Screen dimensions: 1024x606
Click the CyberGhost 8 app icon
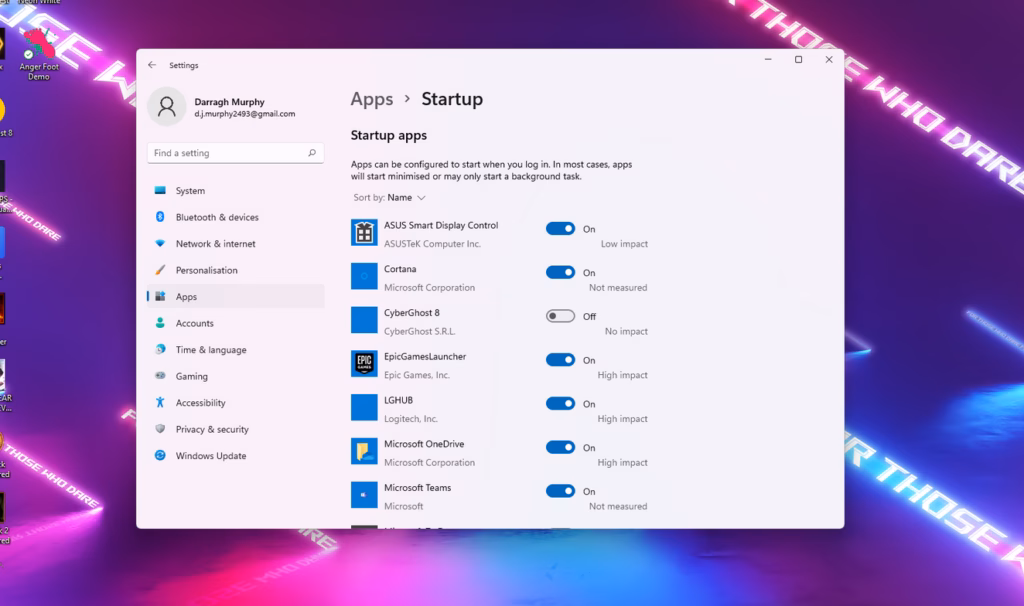364,320
